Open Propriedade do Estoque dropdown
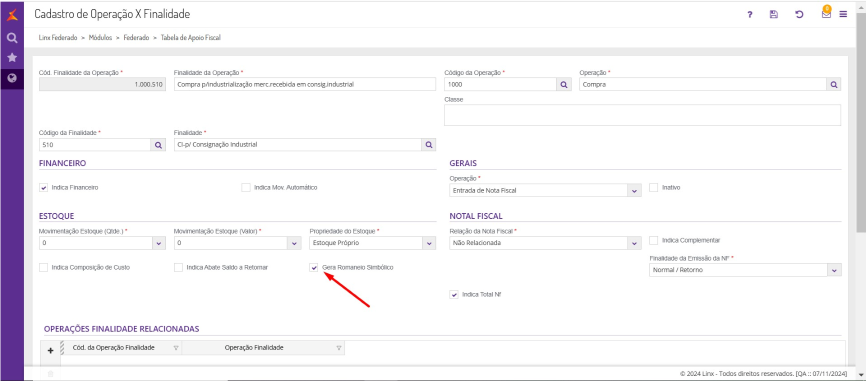 pyautogui.click(x=429, y=243)
